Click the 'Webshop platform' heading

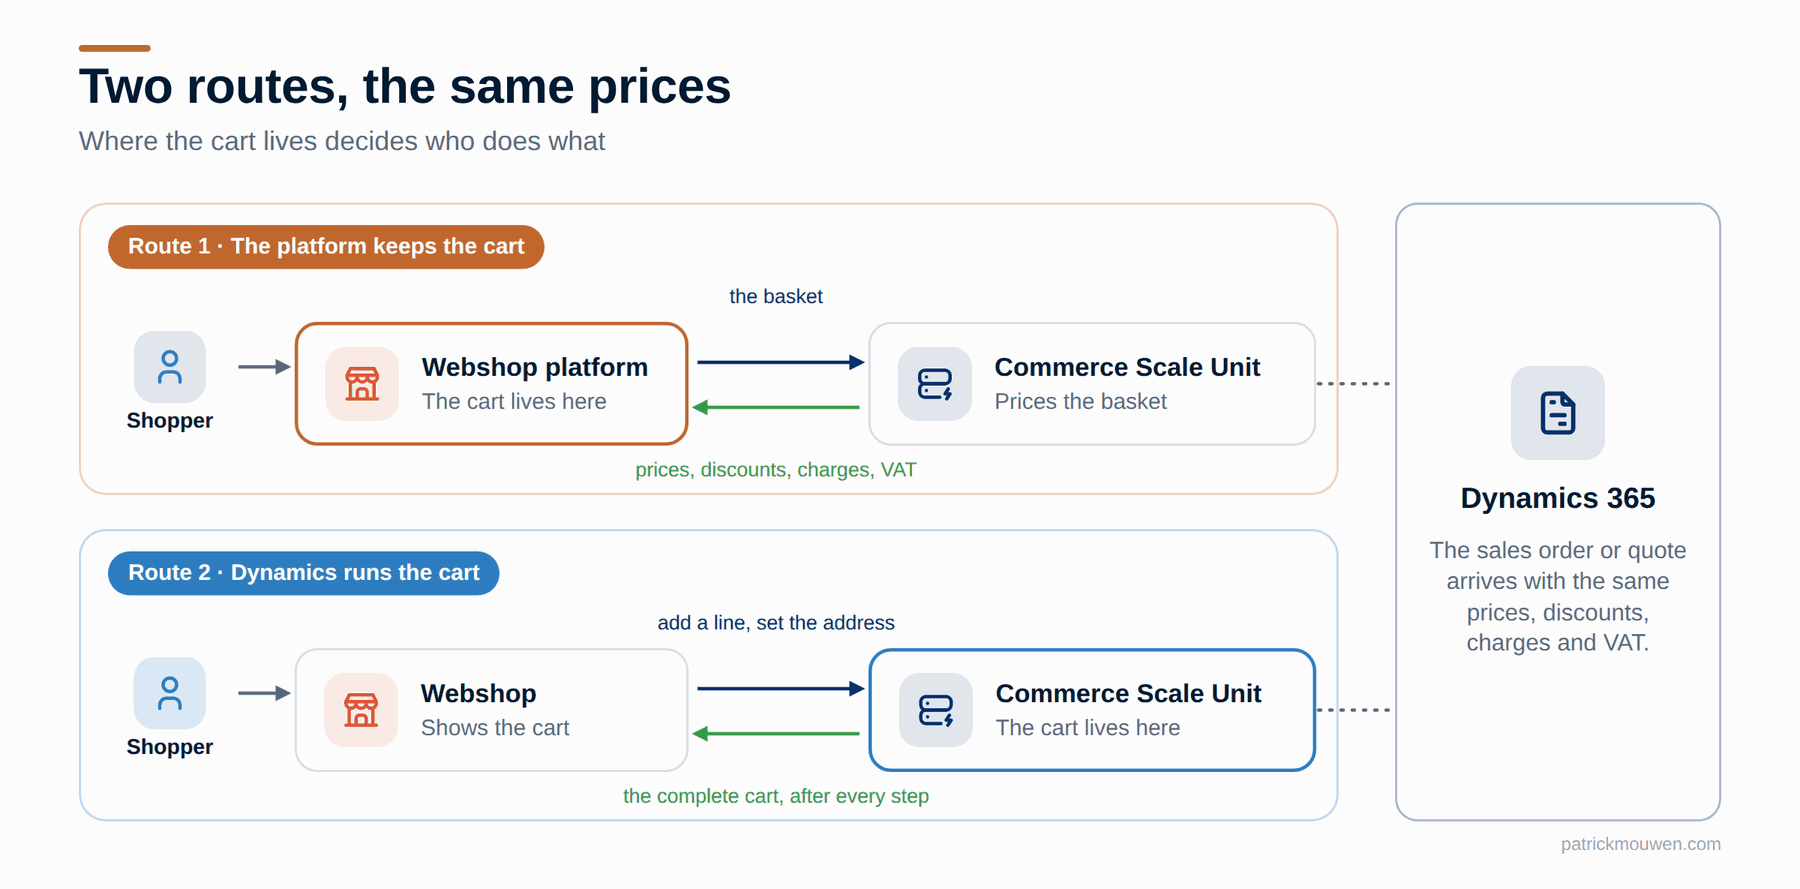pos(535,367)
